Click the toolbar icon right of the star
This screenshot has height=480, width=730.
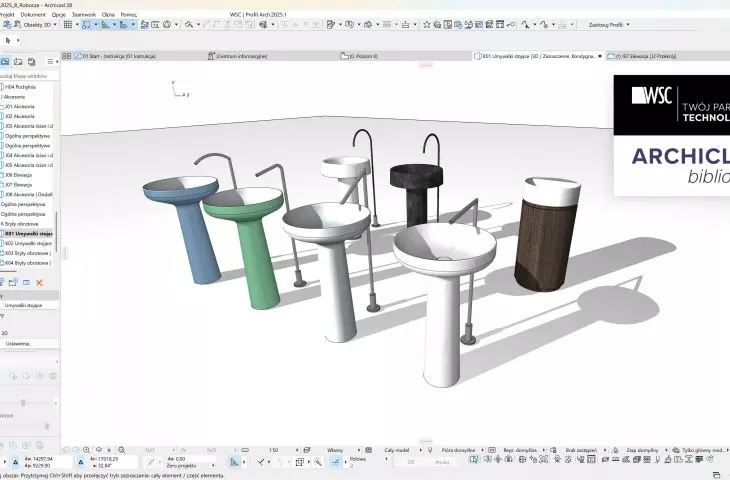click(437, 25)
